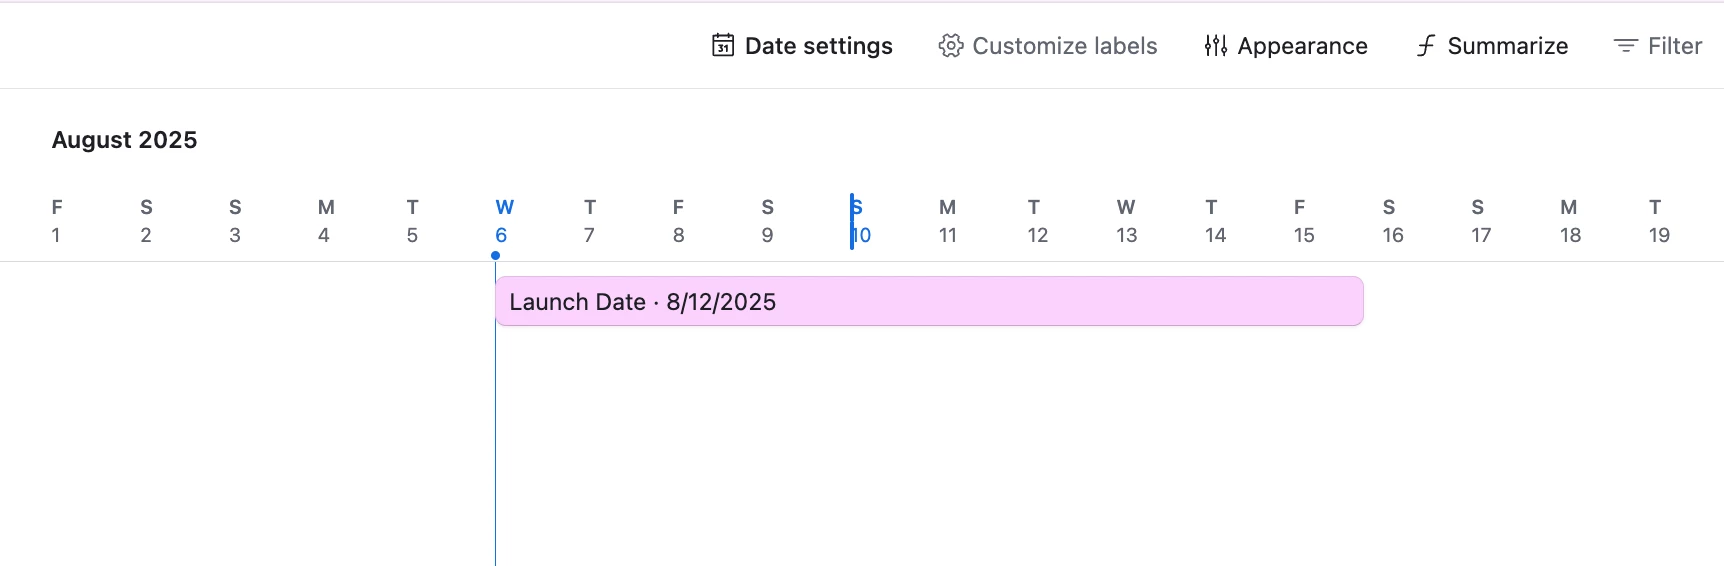Click the Filter lines icon
The width and height of the screenshot is (1724, 566).
tap(1625, 46)
